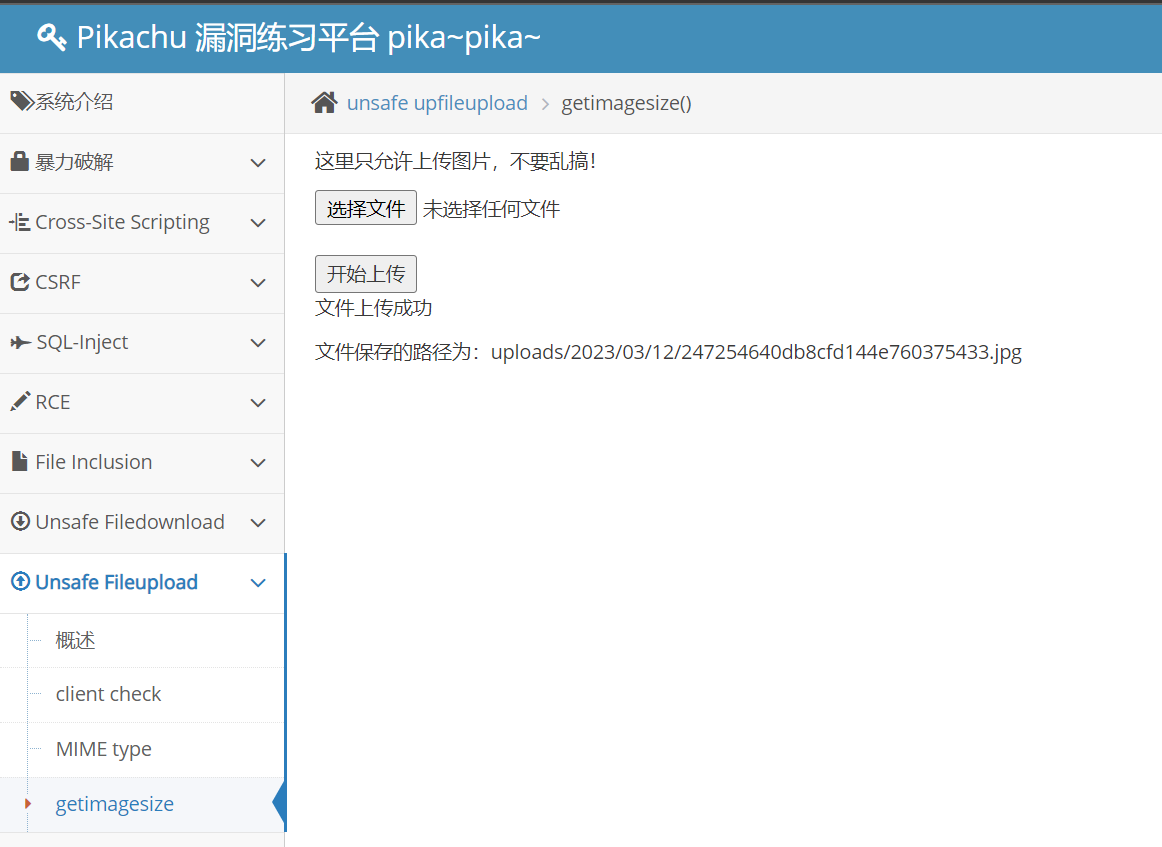
Task: Collapse the Unsafe Fileupload chevron
Action: click(x=258, y=583)
